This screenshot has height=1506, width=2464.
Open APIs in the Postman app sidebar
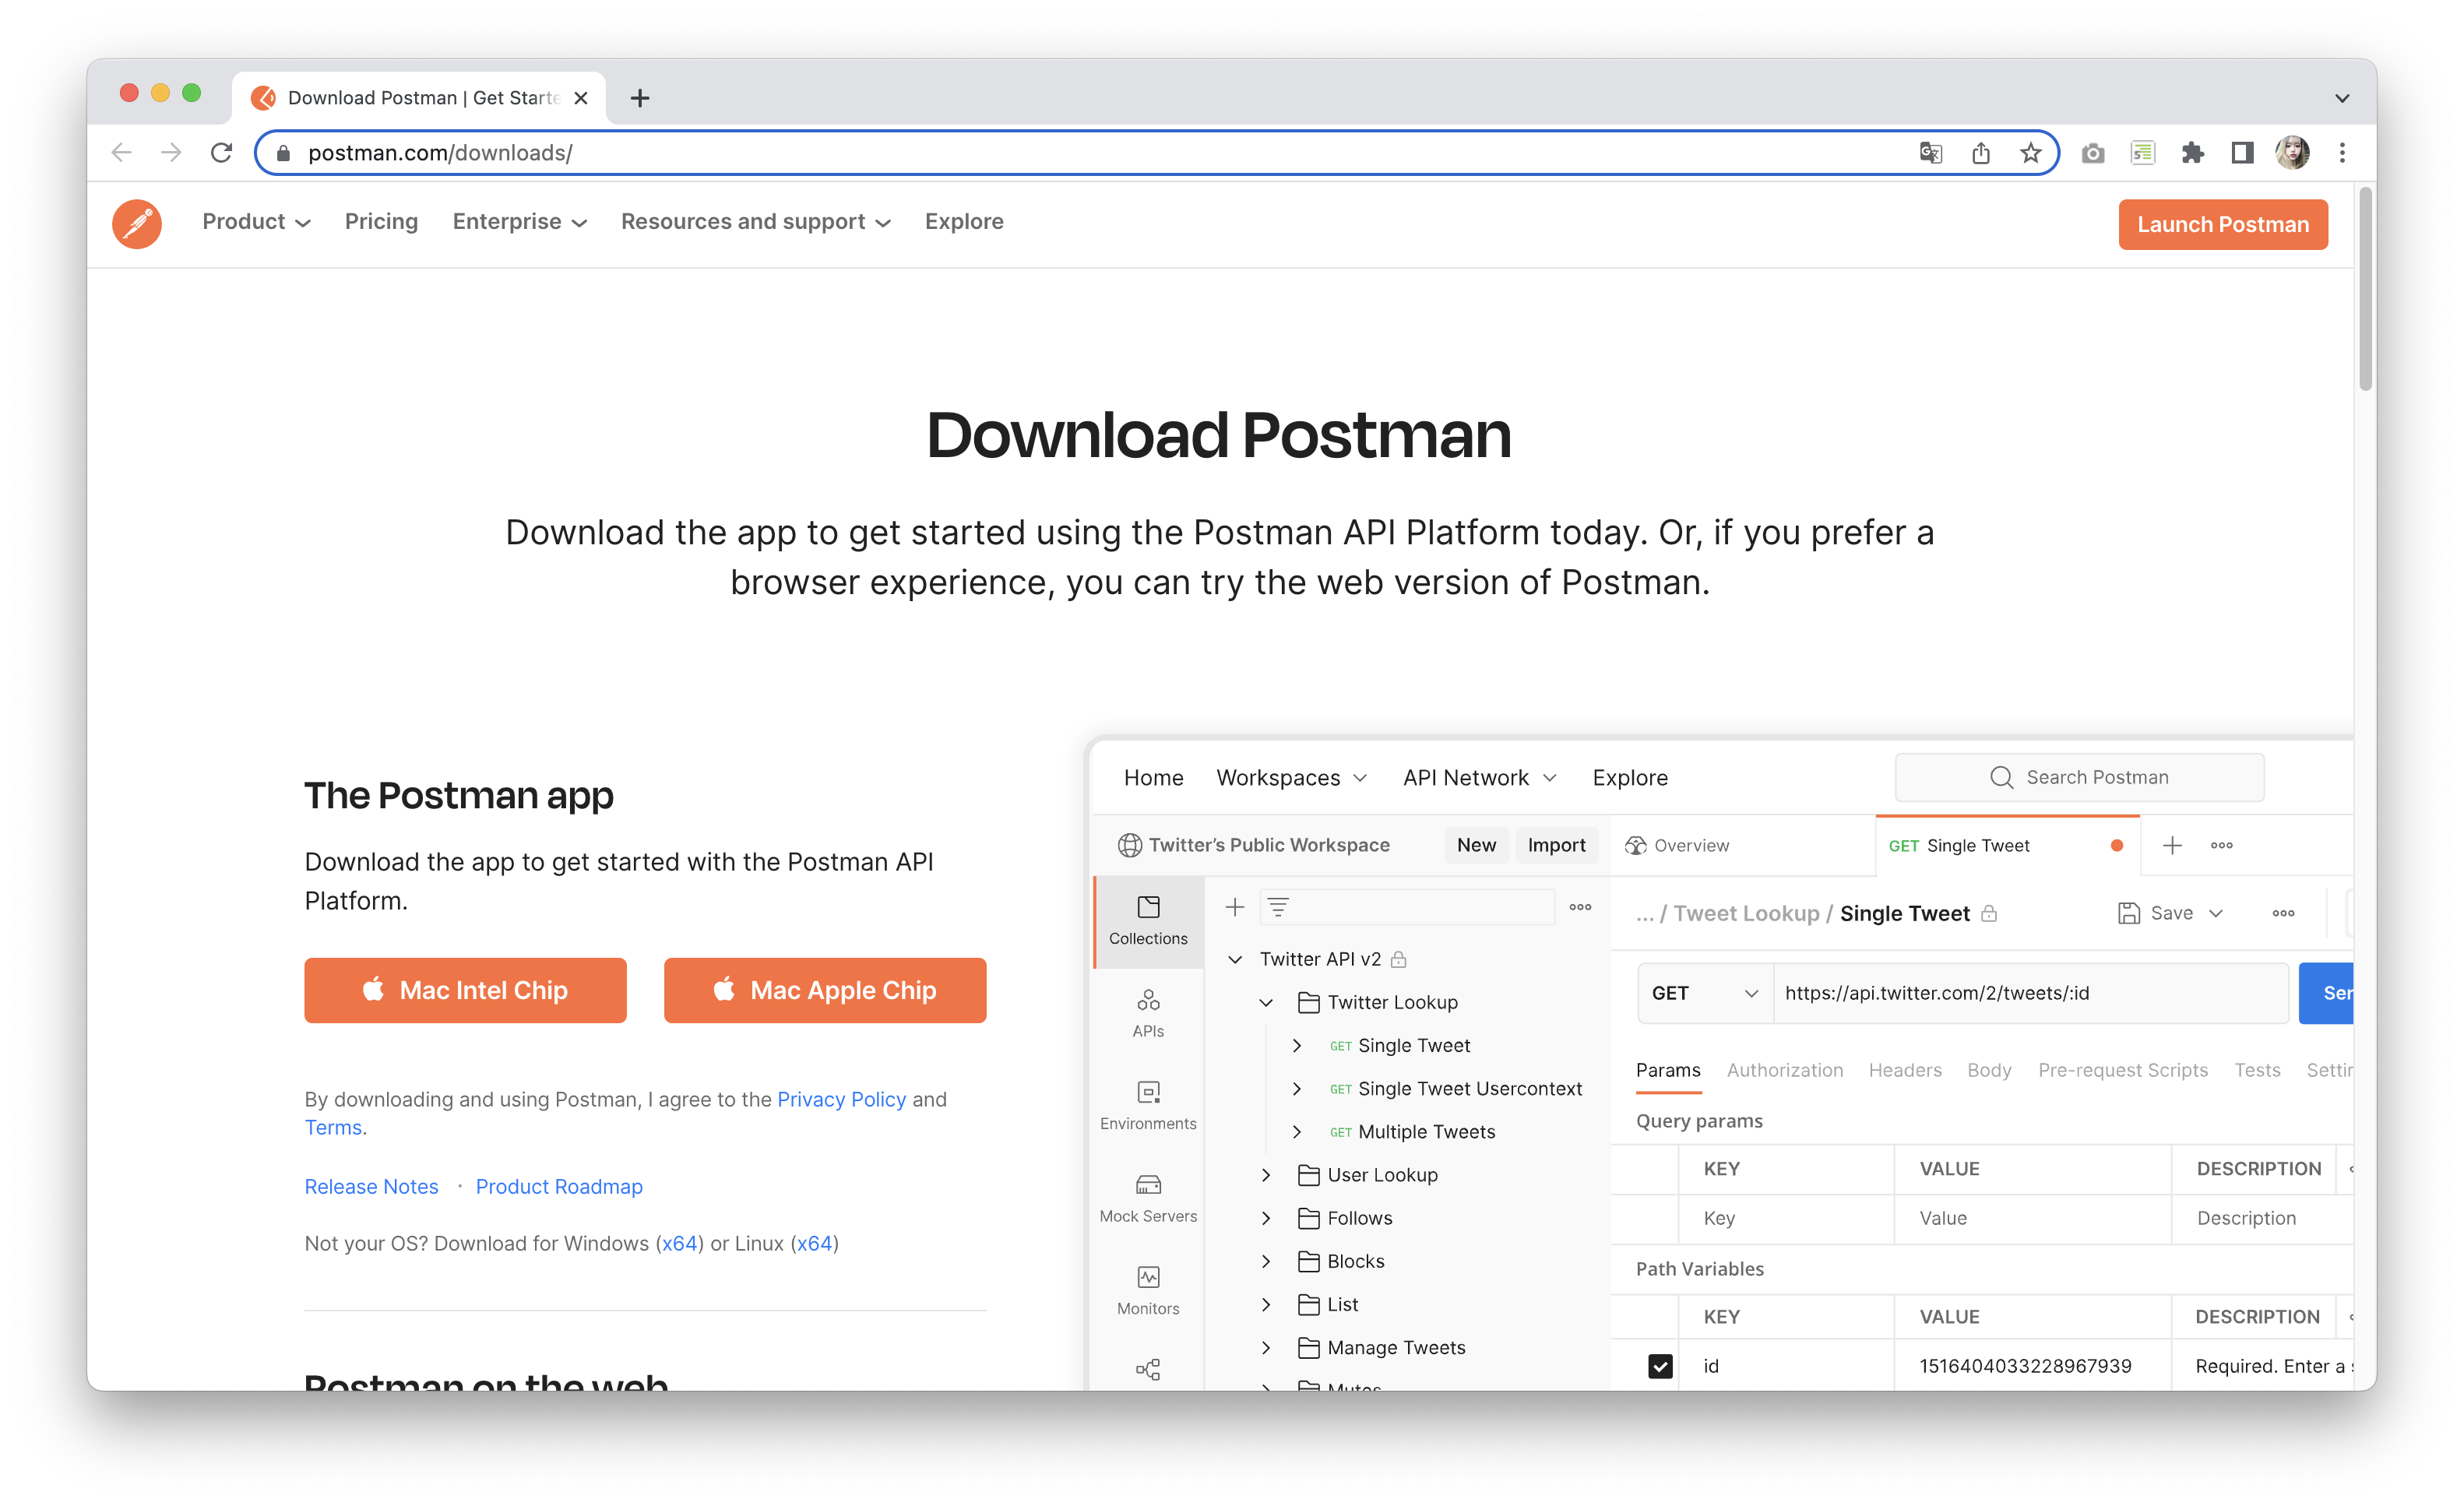click(1148, 1014)
